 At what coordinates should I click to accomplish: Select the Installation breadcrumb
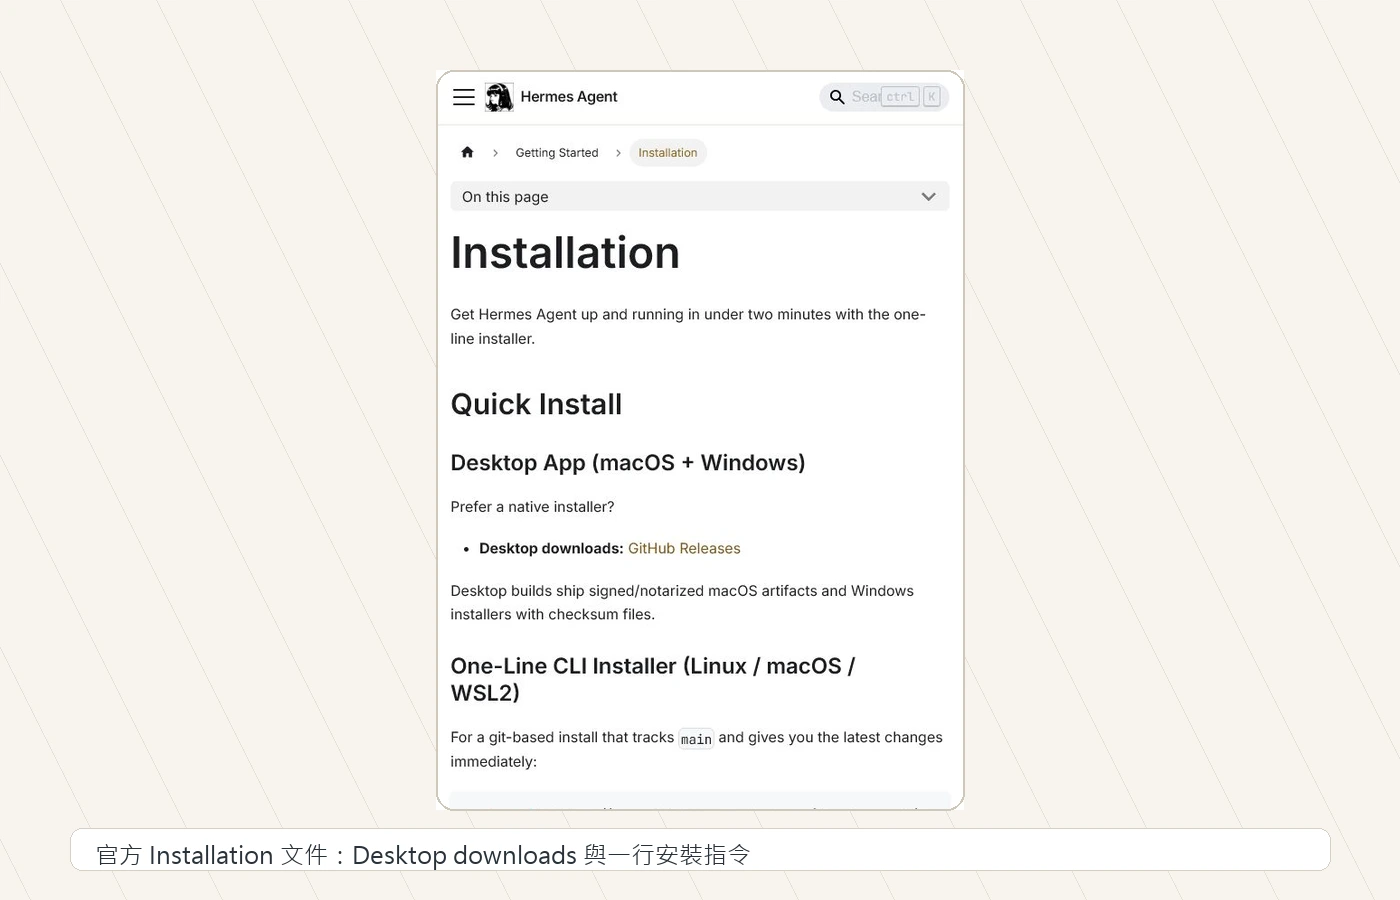(x=668, y=153)
